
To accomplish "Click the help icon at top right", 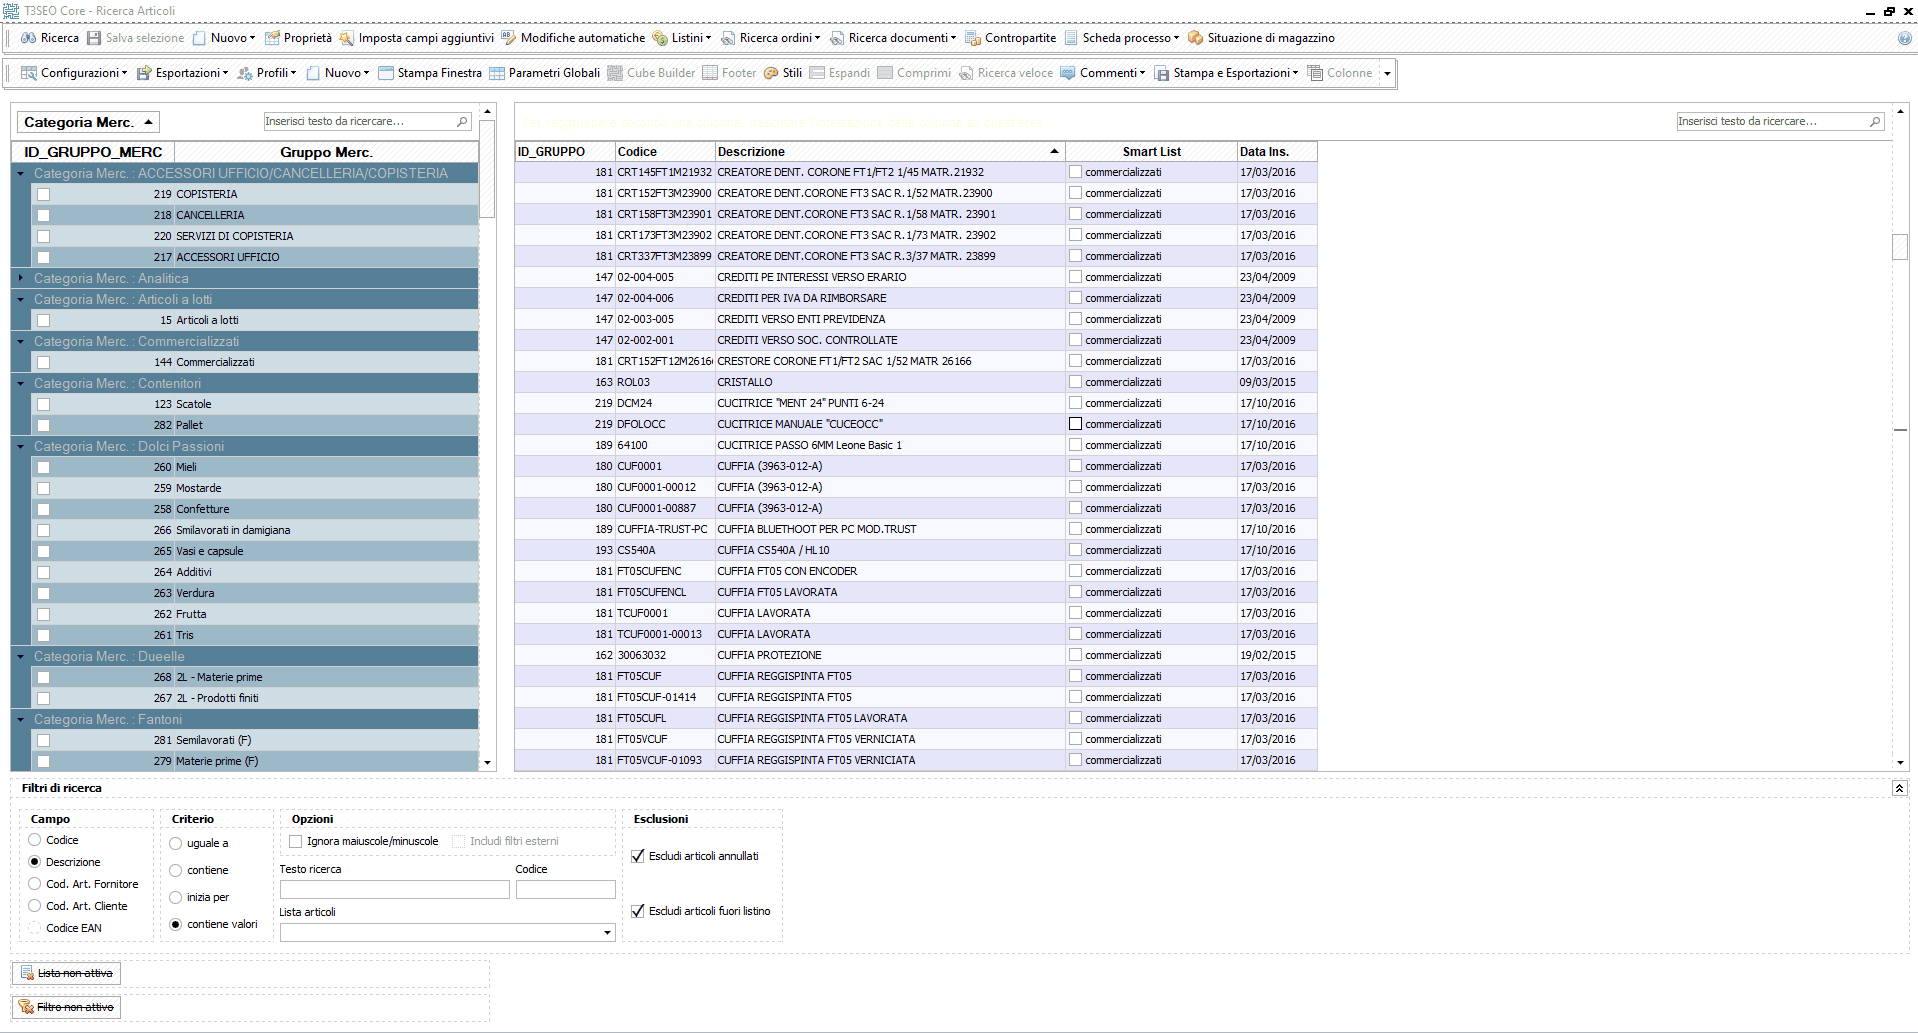I will click(x=1905, y=38).
